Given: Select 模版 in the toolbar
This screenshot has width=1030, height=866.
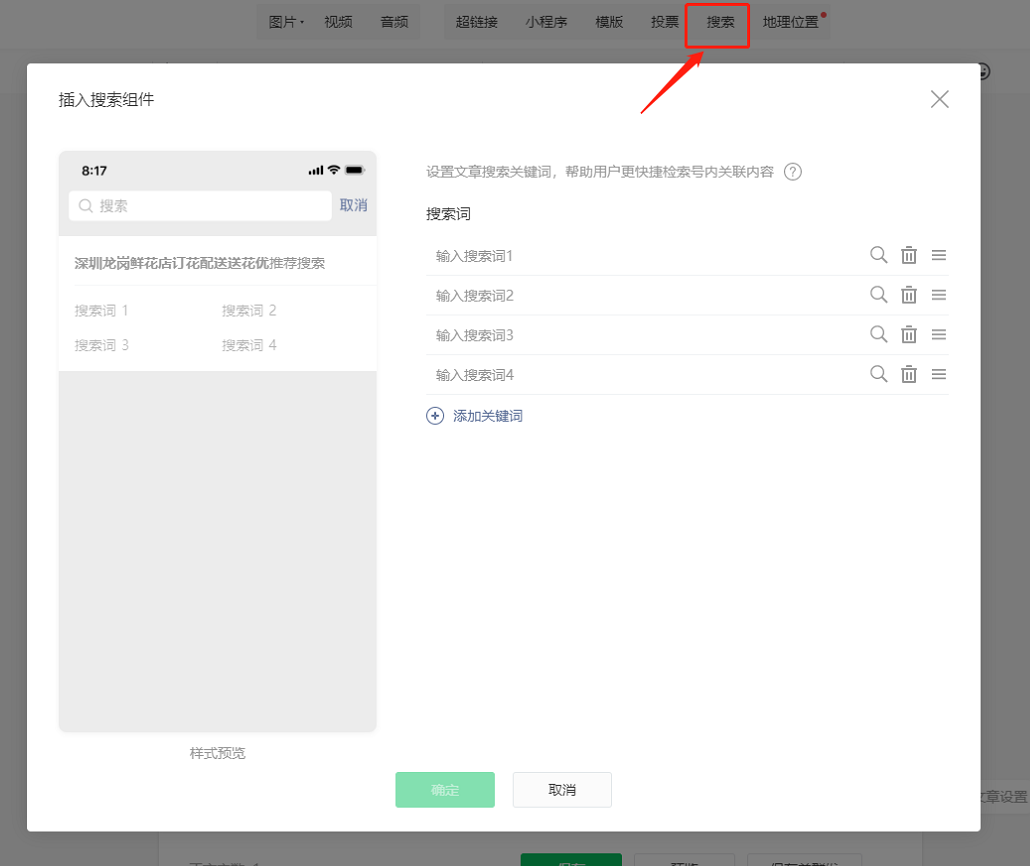Looking at the screenshot, I should [609, 22].
